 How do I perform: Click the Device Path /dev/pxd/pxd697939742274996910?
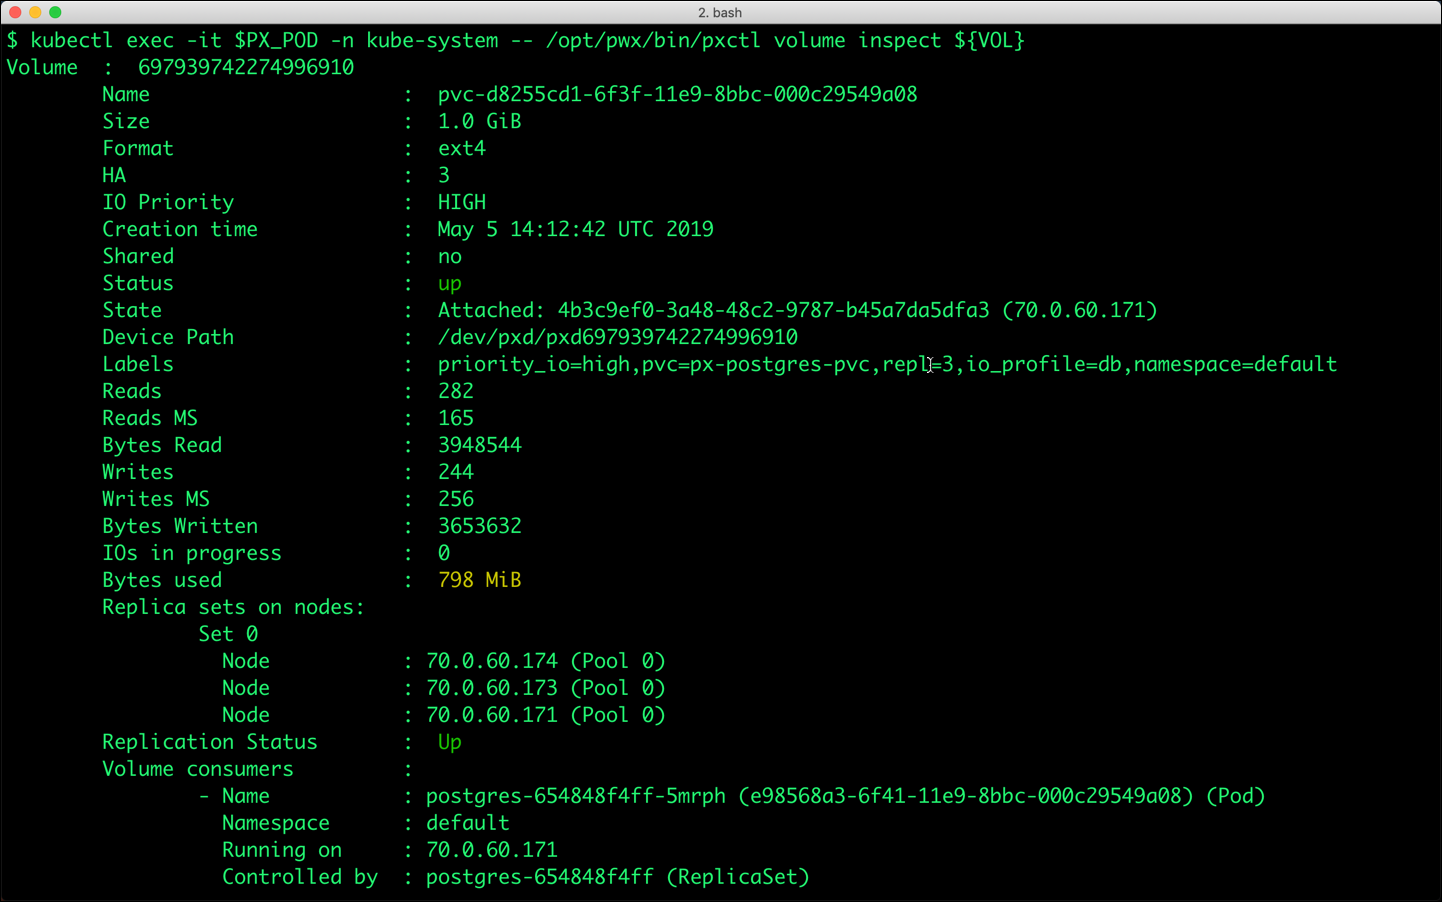(x=617, y=336)
